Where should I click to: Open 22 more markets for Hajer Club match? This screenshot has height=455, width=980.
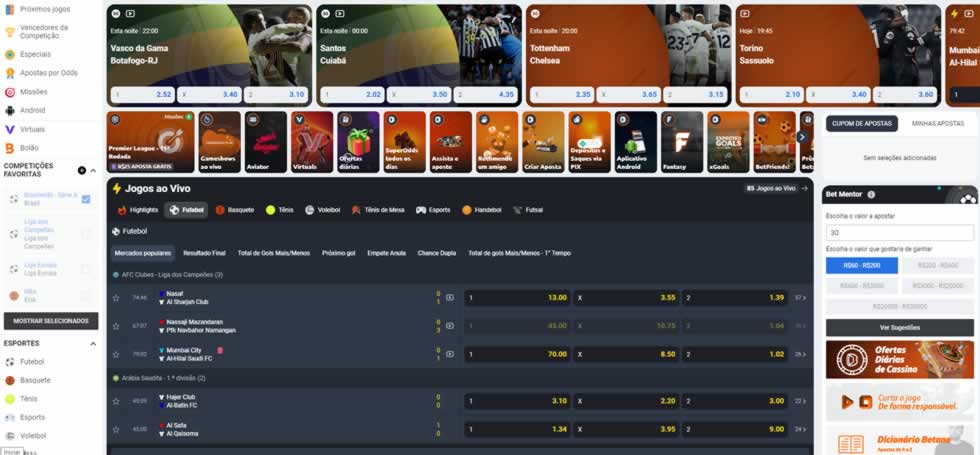[x=800, y=401]
